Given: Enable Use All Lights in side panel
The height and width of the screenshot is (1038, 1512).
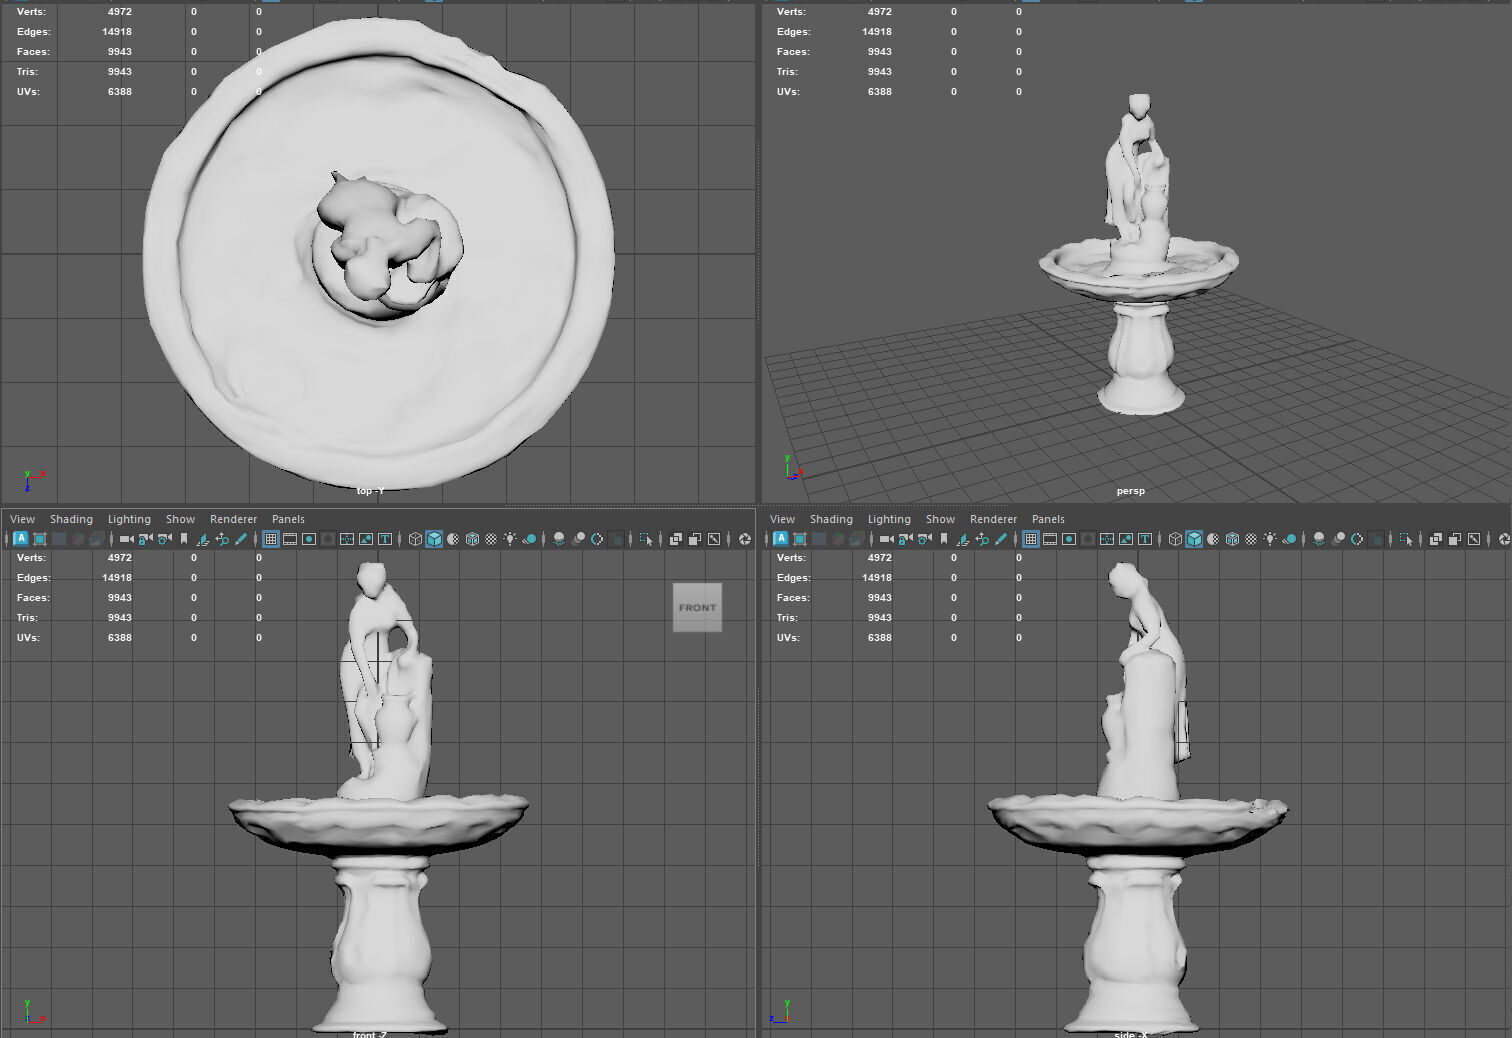Looking at the screenshot, I should tap(1270, 539).
